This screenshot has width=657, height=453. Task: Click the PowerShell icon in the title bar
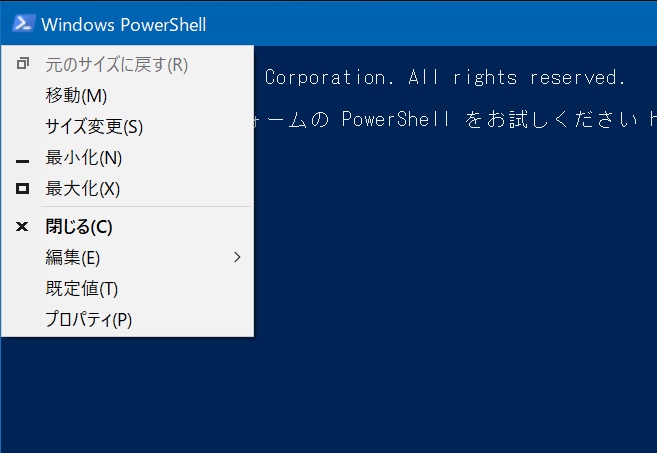23,23
